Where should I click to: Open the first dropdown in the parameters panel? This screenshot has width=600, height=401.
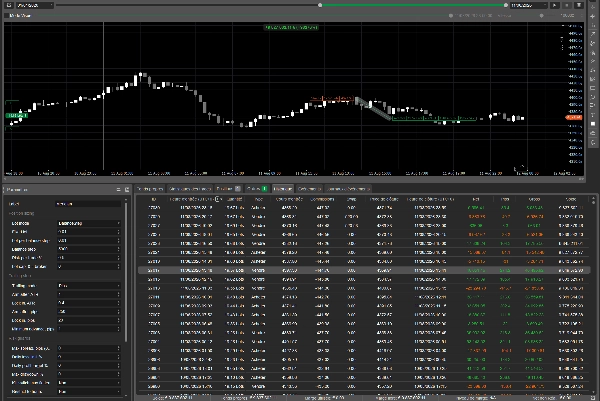pos(88,223)
